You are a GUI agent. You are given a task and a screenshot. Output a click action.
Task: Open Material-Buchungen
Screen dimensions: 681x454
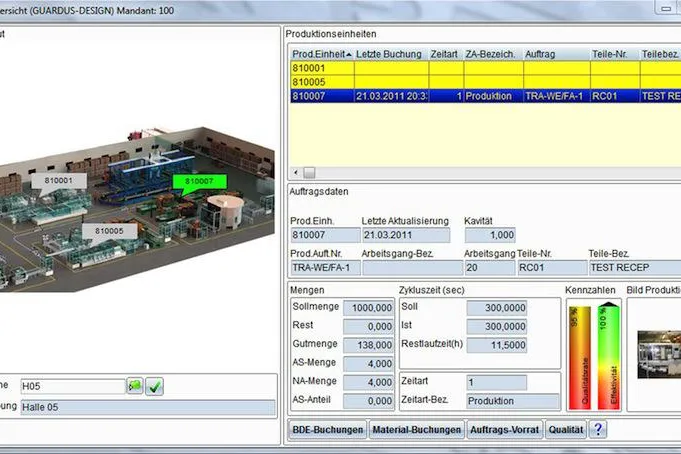417,430
